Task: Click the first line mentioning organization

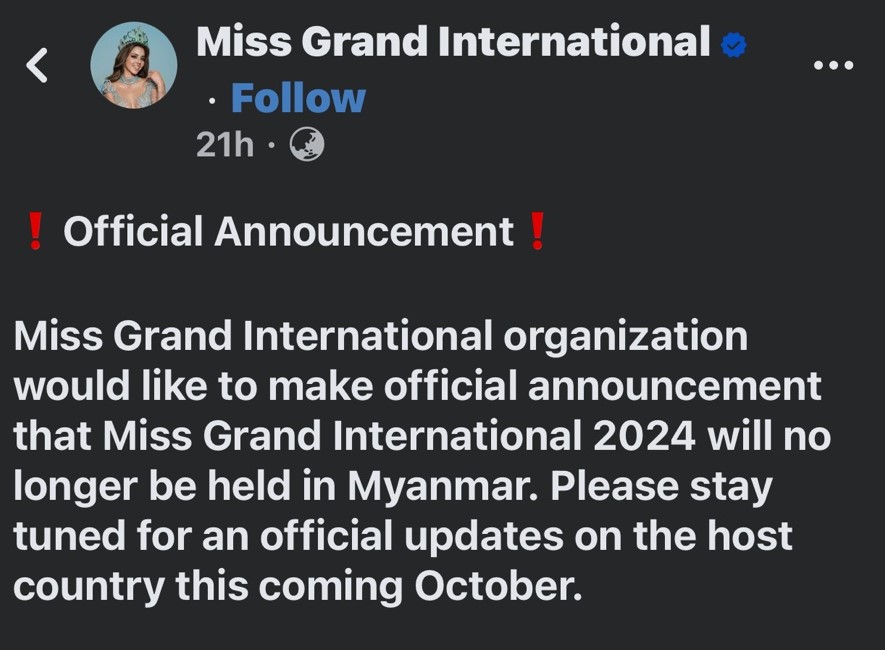Action: (380, 337)
